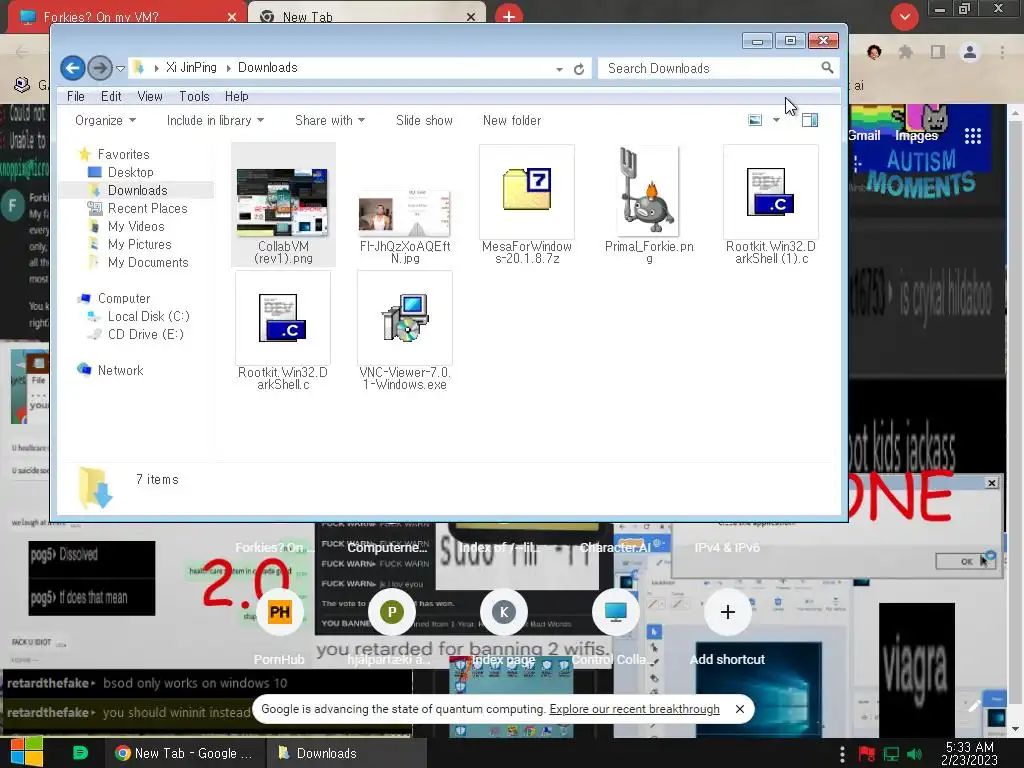Click the red flag Action Center icon

point(867,754)
